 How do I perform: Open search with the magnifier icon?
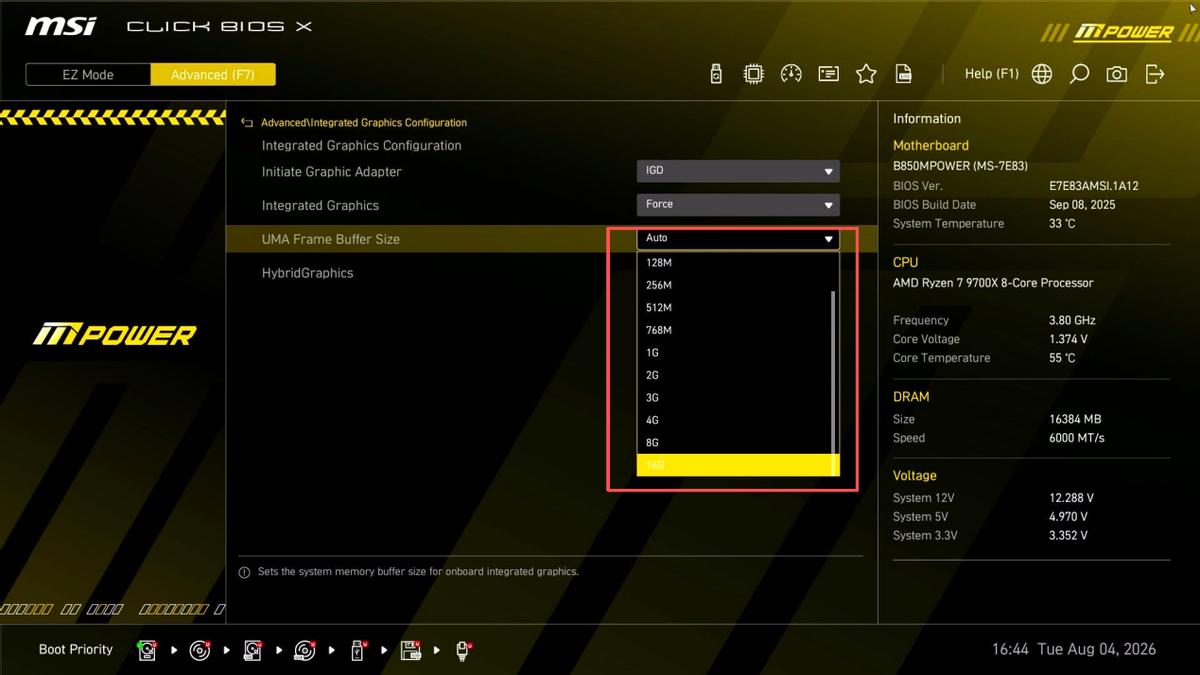(1079, 74)
